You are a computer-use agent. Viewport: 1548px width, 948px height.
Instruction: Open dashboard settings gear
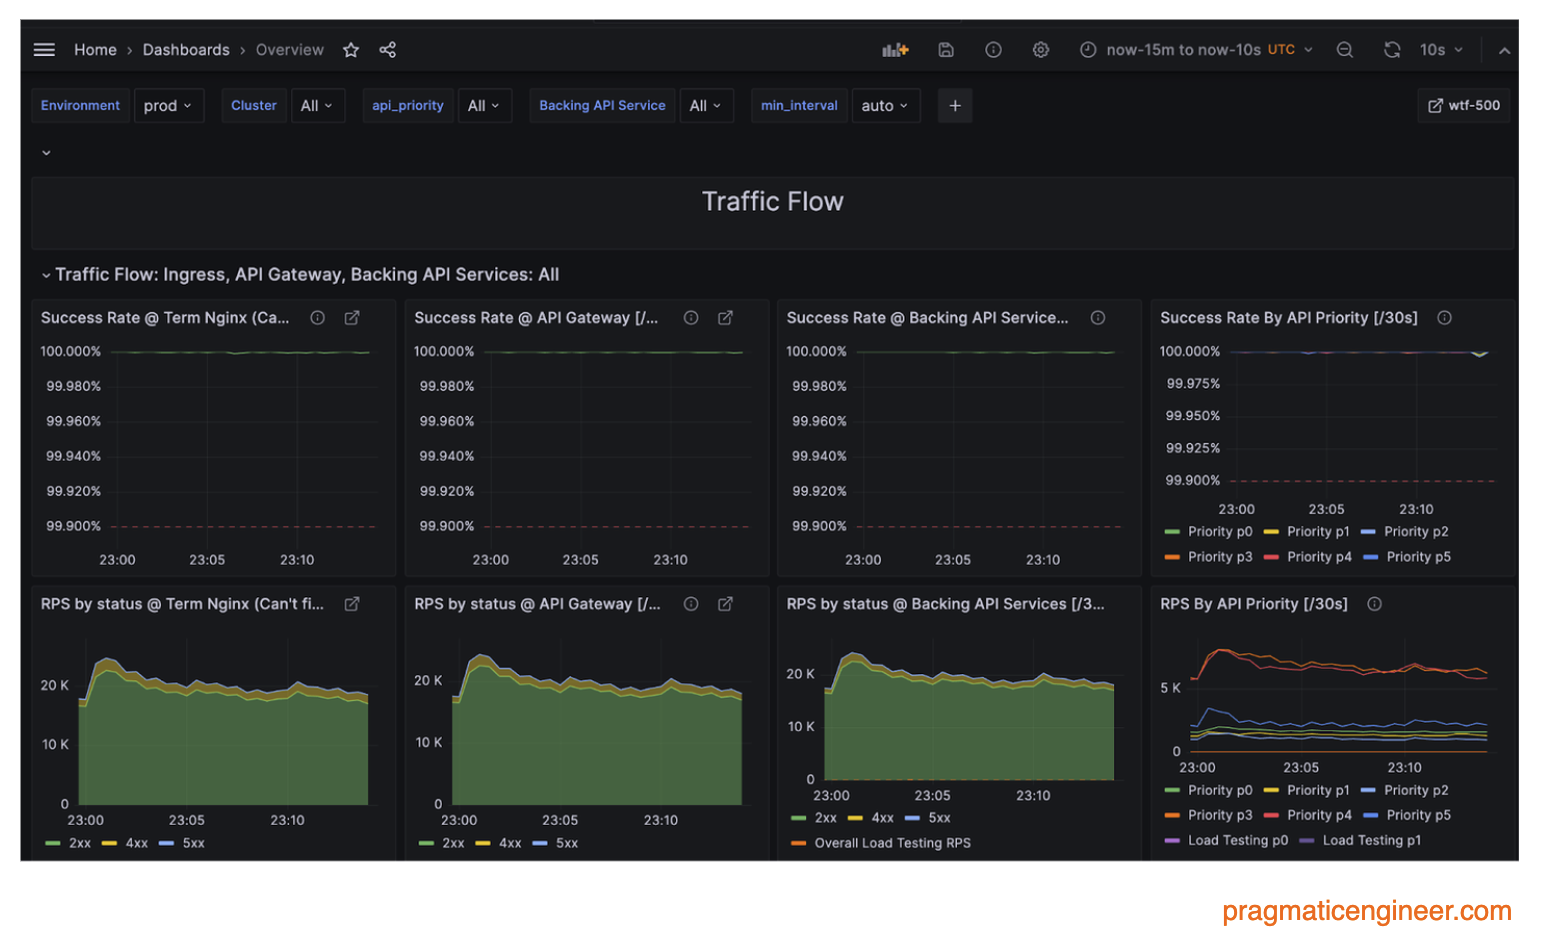pos(1041,50)
